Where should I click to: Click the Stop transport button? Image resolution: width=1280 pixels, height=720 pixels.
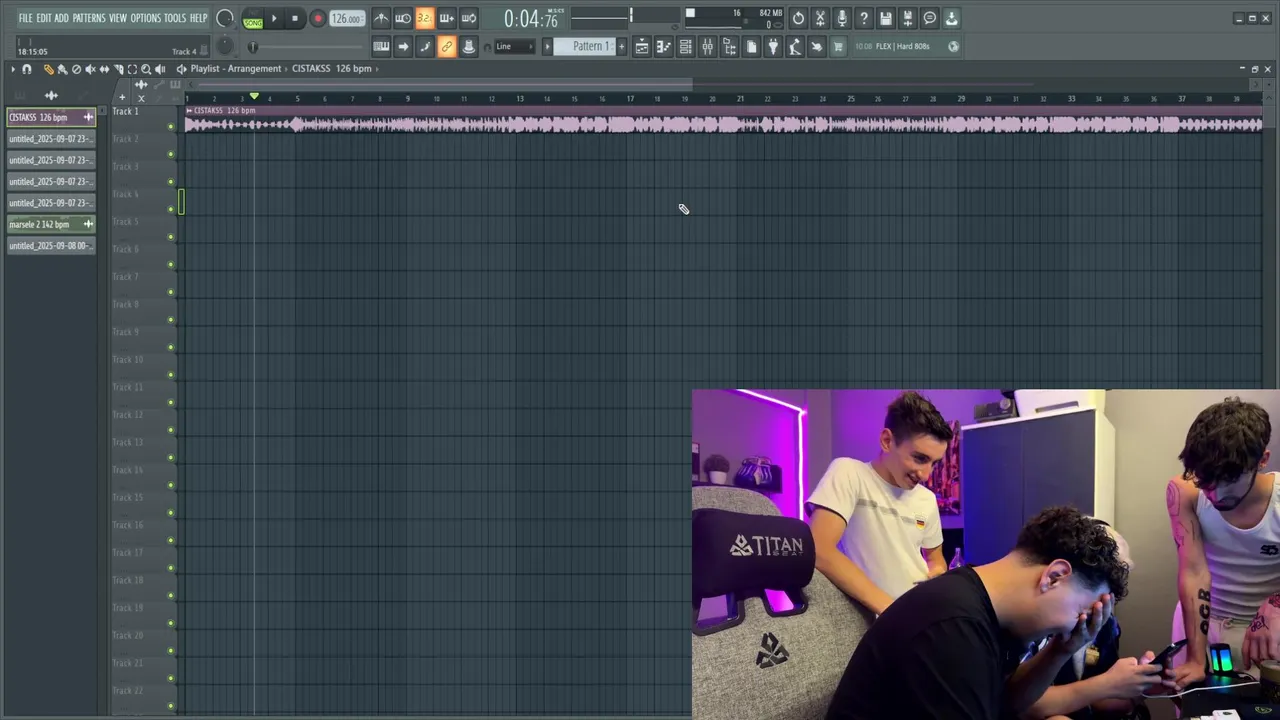[x=294, y=18]
